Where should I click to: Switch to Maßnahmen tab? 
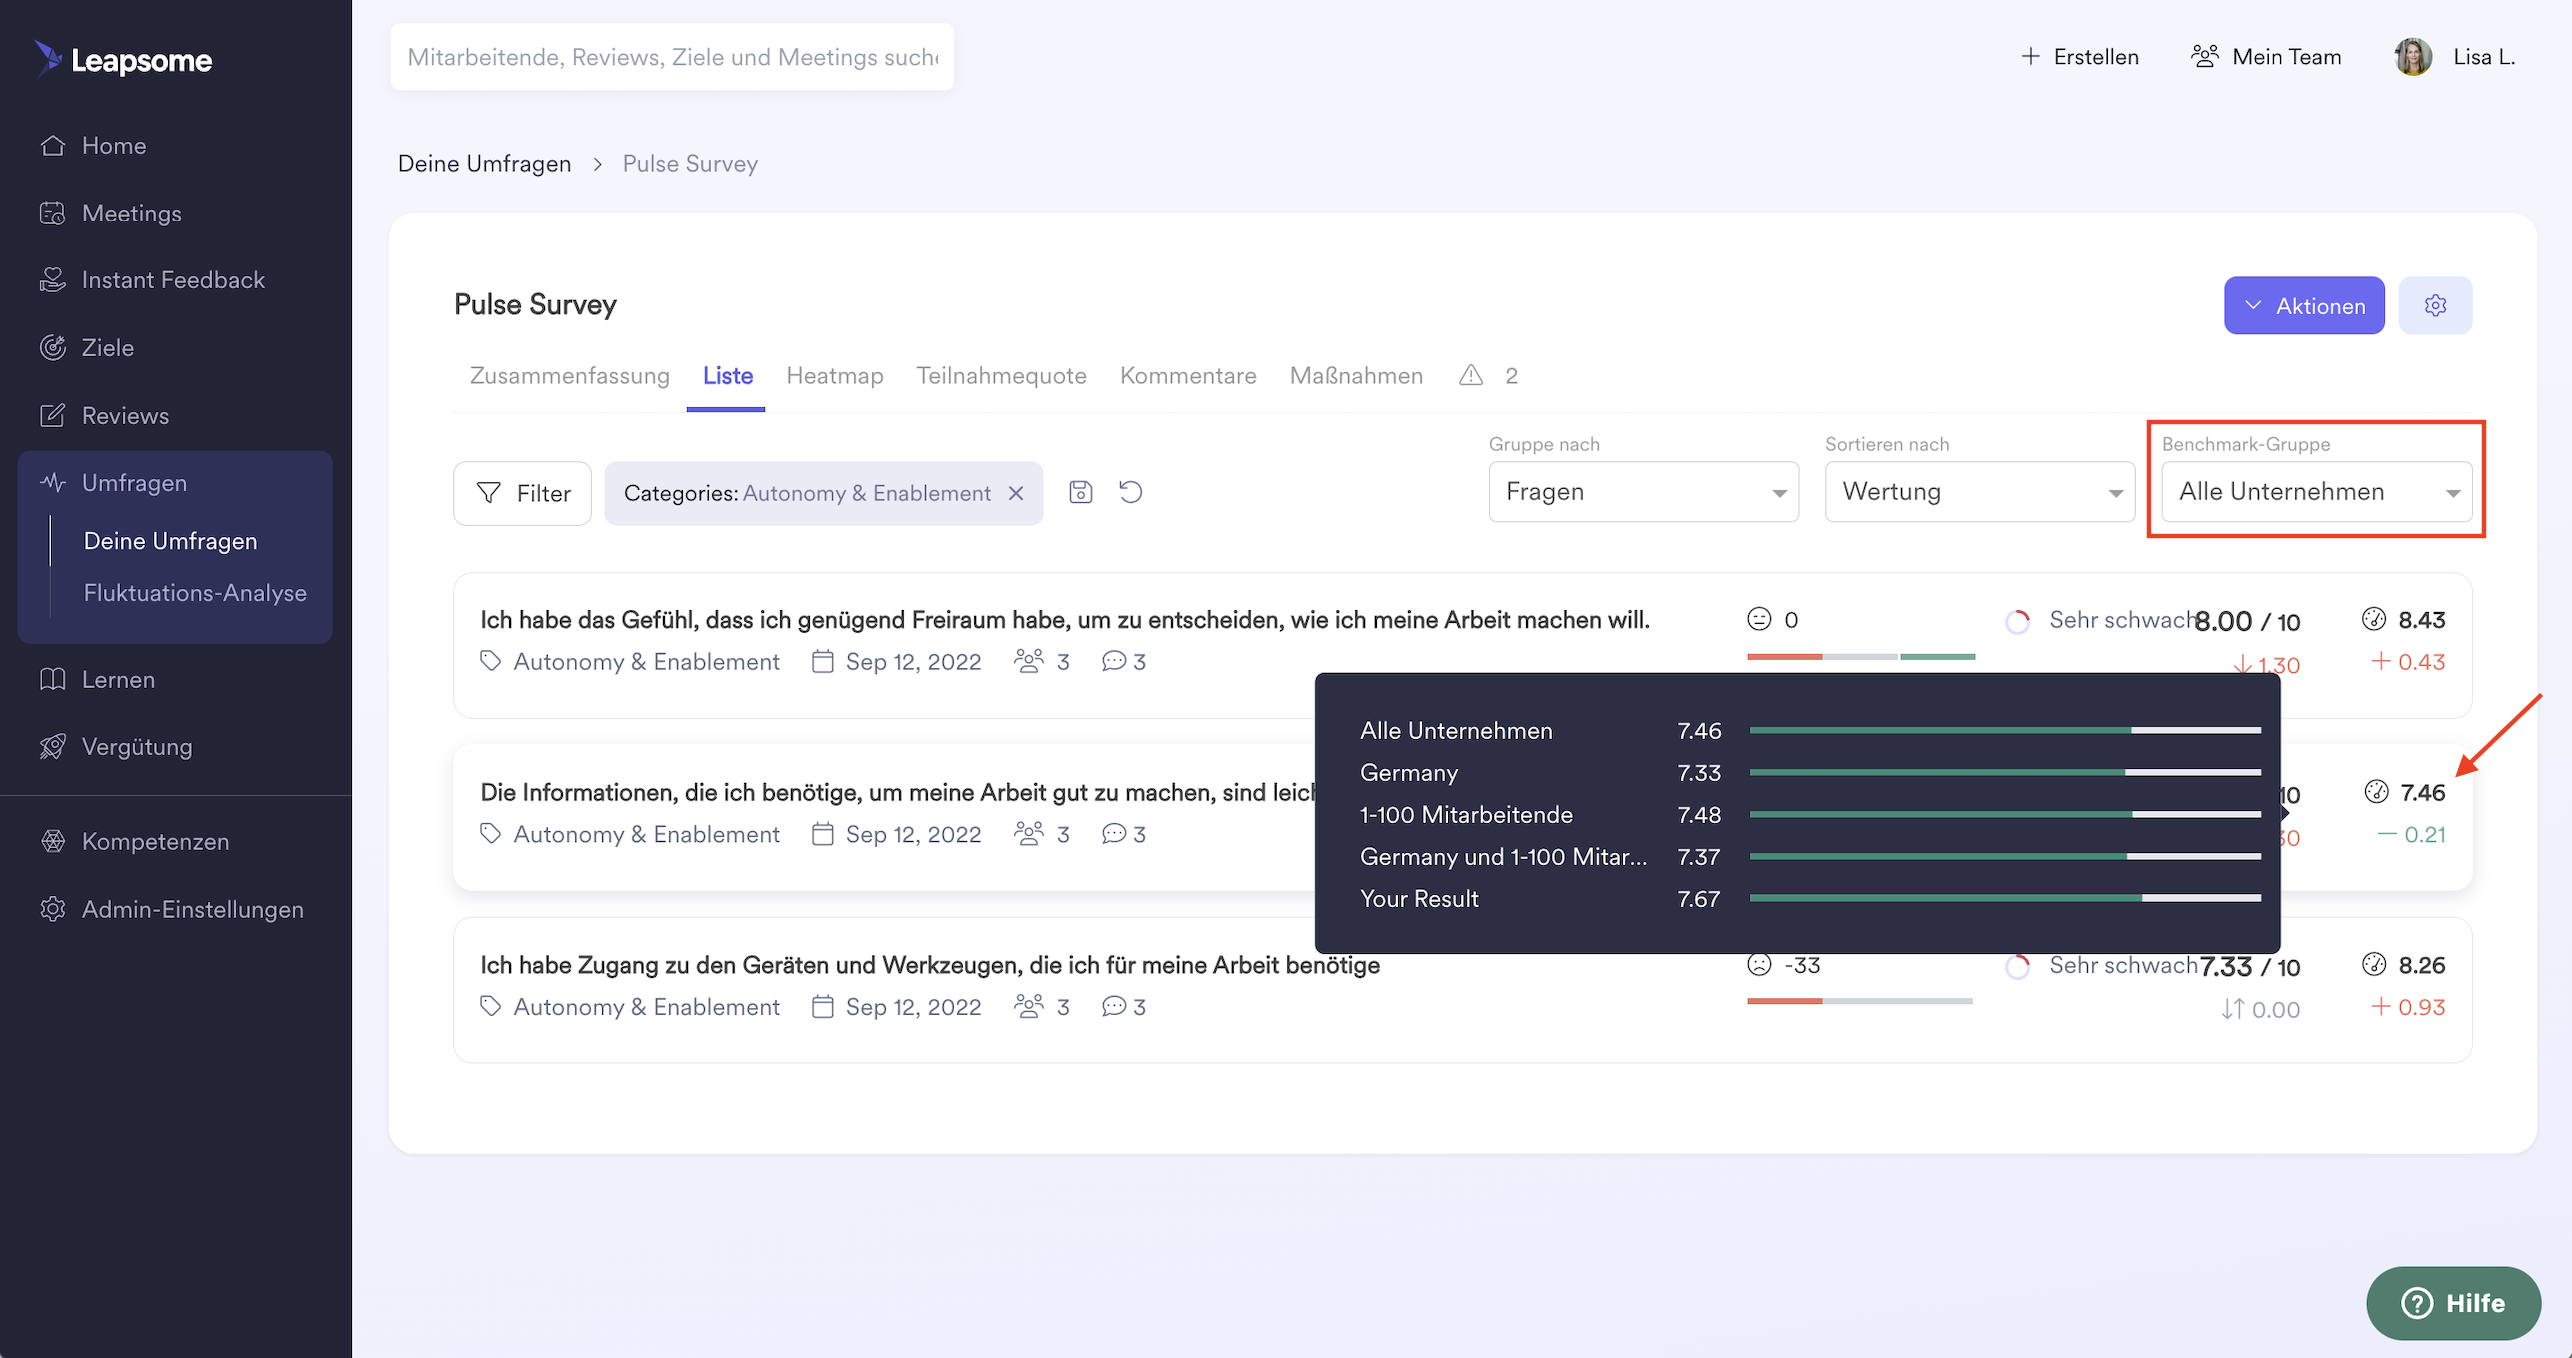click(x=1356, y=376)
